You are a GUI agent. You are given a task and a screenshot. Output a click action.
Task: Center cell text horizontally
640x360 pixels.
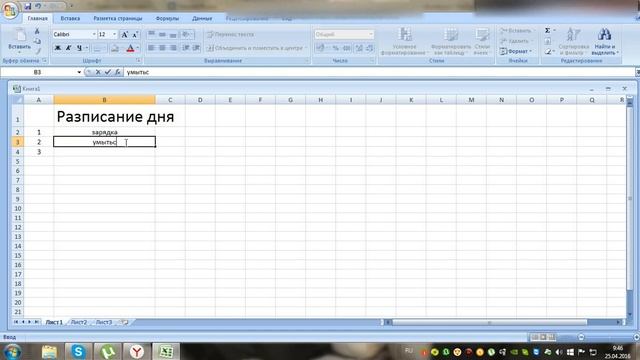(x=162, y=48)
